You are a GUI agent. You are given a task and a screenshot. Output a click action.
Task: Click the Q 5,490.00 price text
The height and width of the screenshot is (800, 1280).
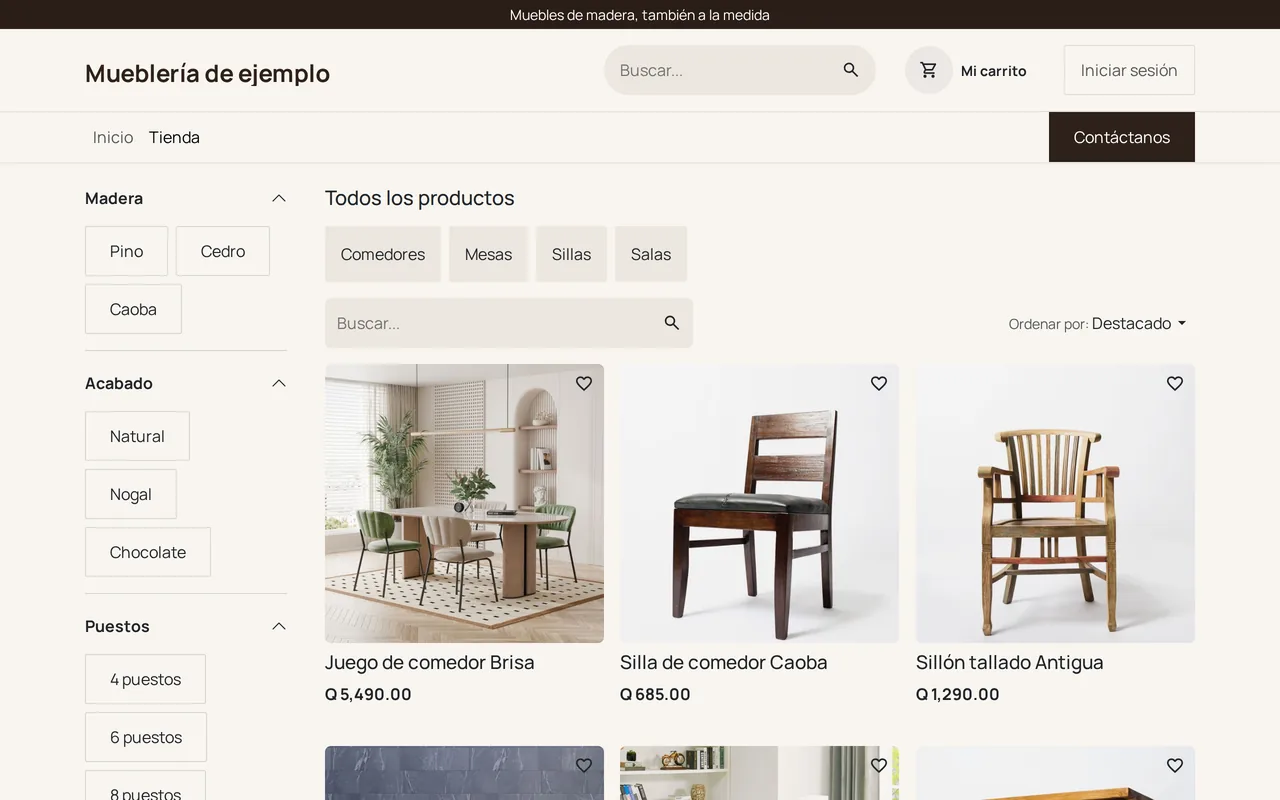[368, 694]
